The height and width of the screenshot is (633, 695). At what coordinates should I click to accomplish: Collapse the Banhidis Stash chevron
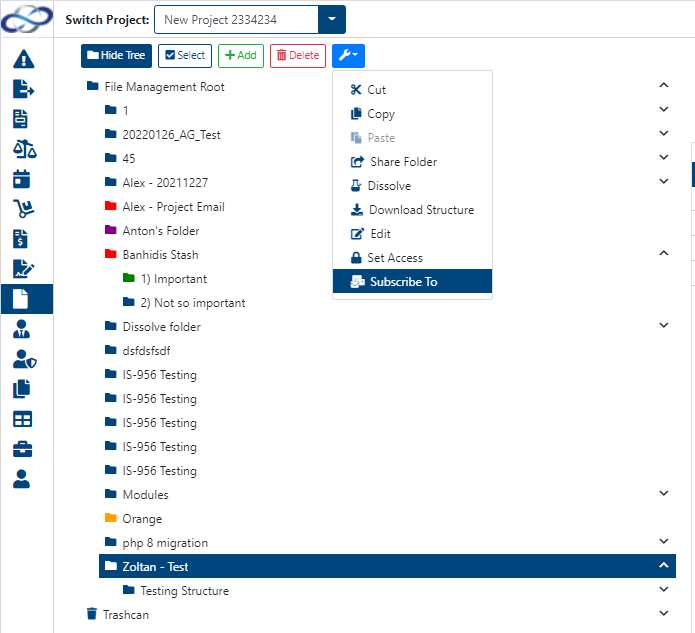(664, 253)
